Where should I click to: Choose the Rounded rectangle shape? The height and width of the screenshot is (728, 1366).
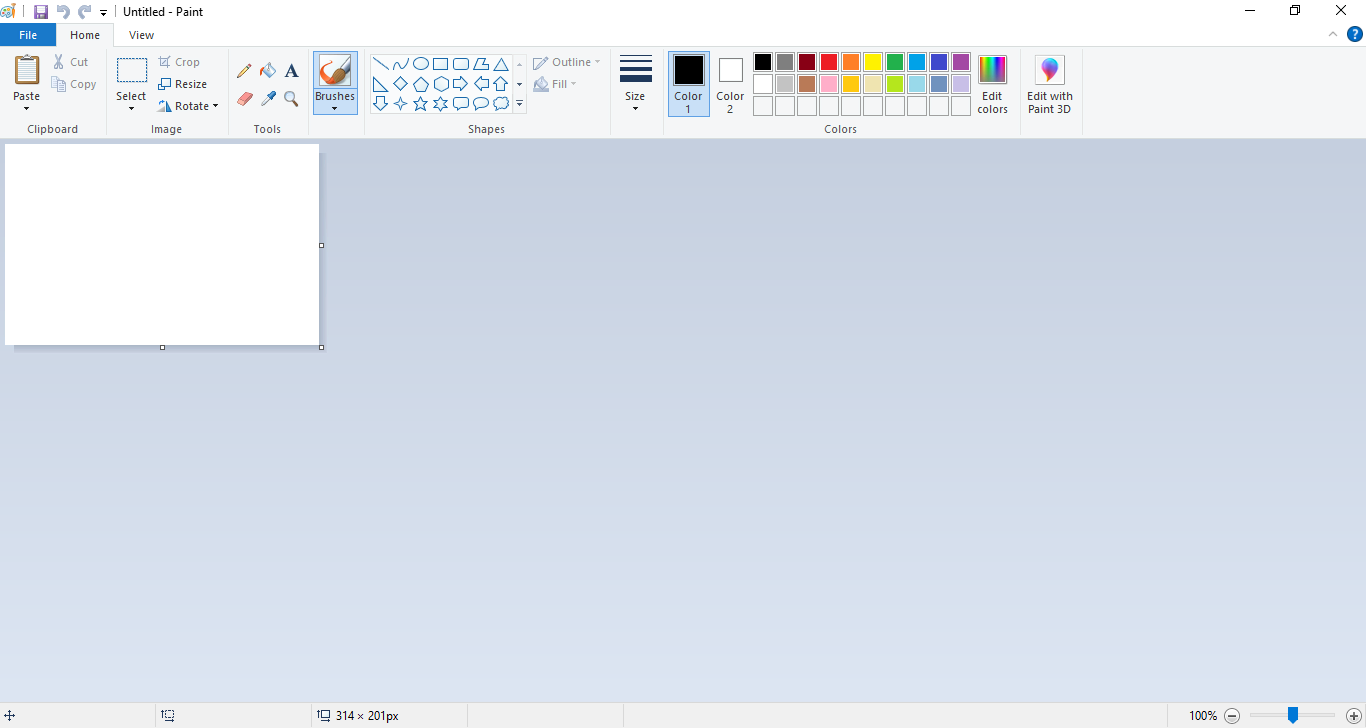tap(461, 64)
